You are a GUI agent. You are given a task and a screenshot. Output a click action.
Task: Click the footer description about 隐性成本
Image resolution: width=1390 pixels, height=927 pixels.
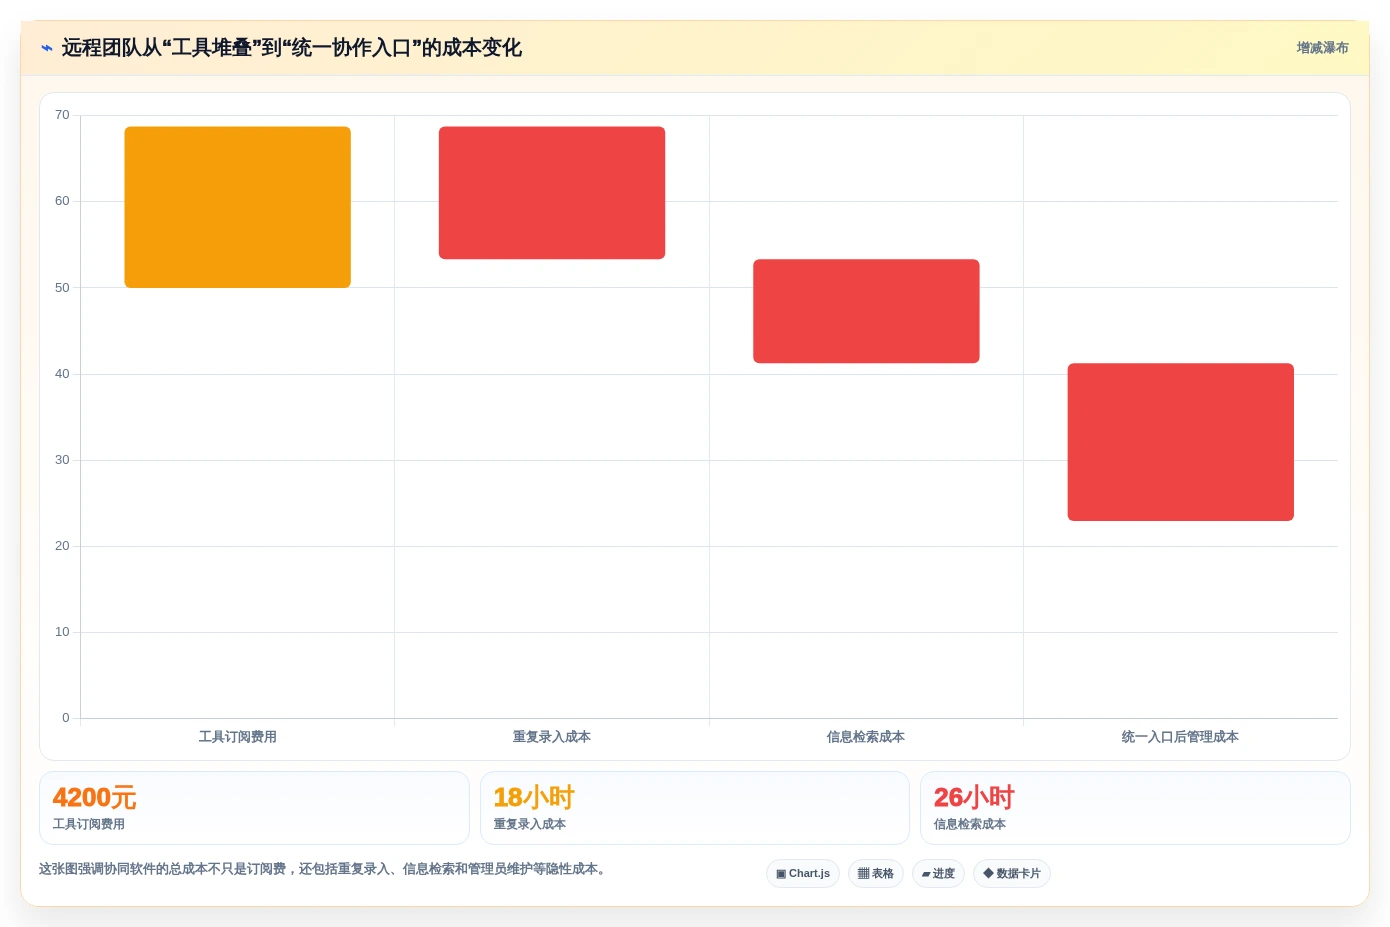pyautogui.click(x=322, y=869)
